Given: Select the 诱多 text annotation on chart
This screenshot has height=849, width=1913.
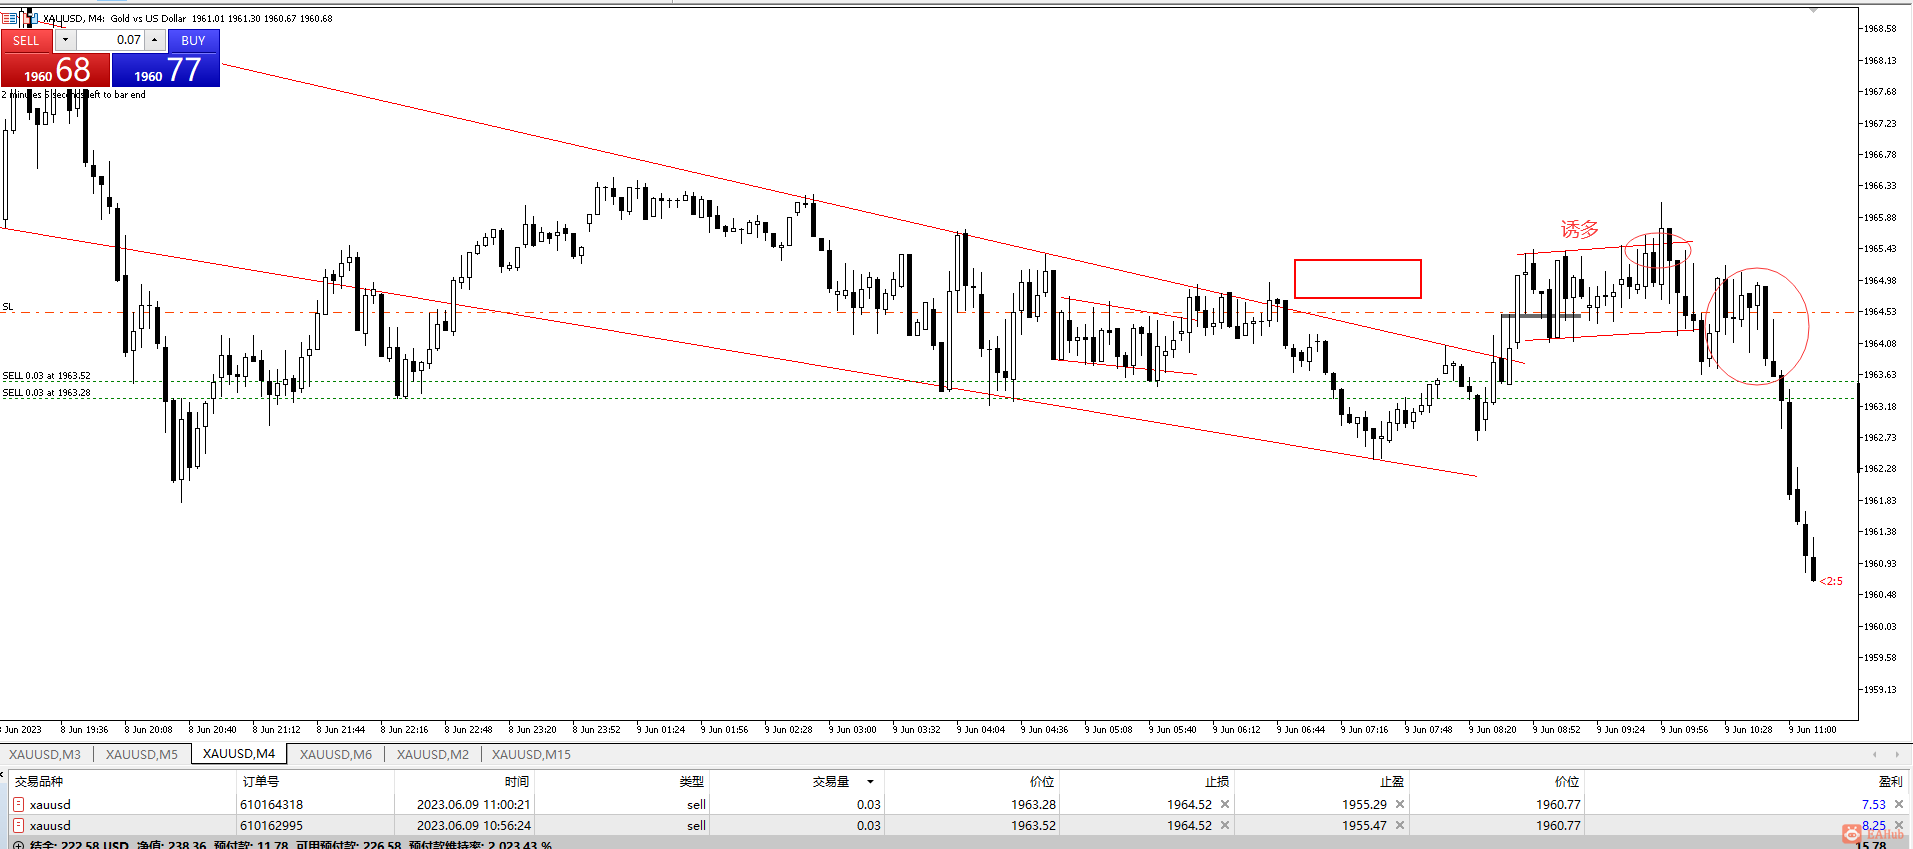Looking at the screenshot, I should (x=1580, y=229).
